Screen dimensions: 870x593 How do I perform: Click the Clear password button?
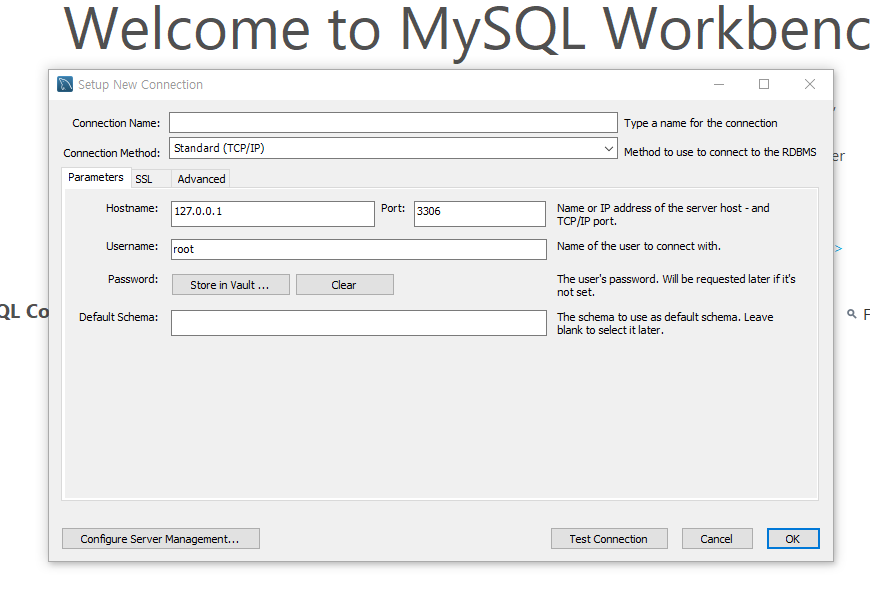[345, 285]
